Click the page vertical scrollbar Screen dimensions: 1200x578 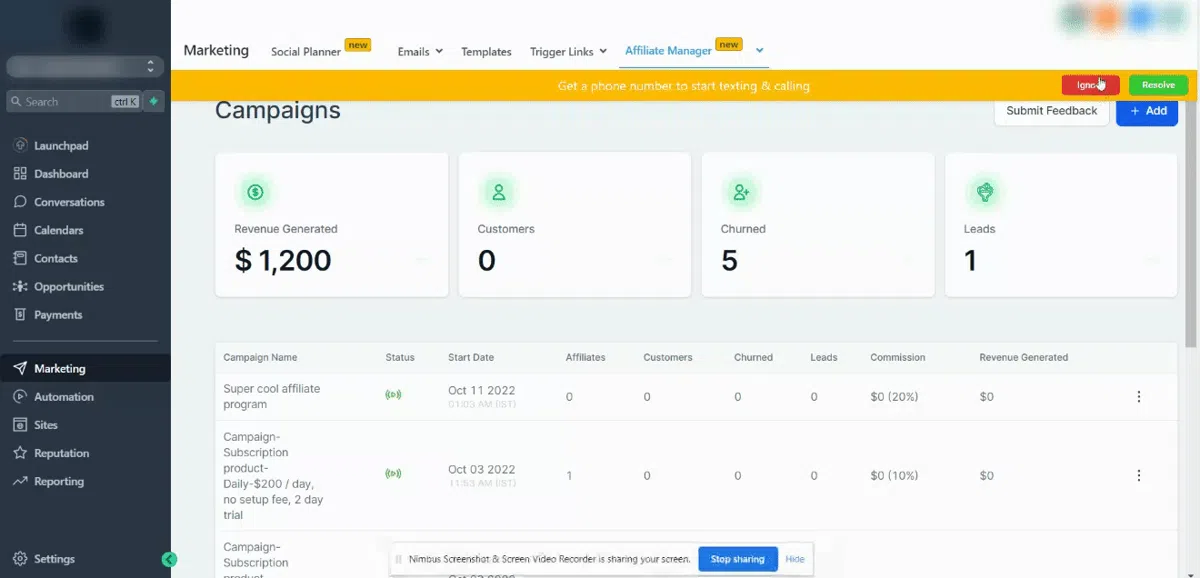1190,225
